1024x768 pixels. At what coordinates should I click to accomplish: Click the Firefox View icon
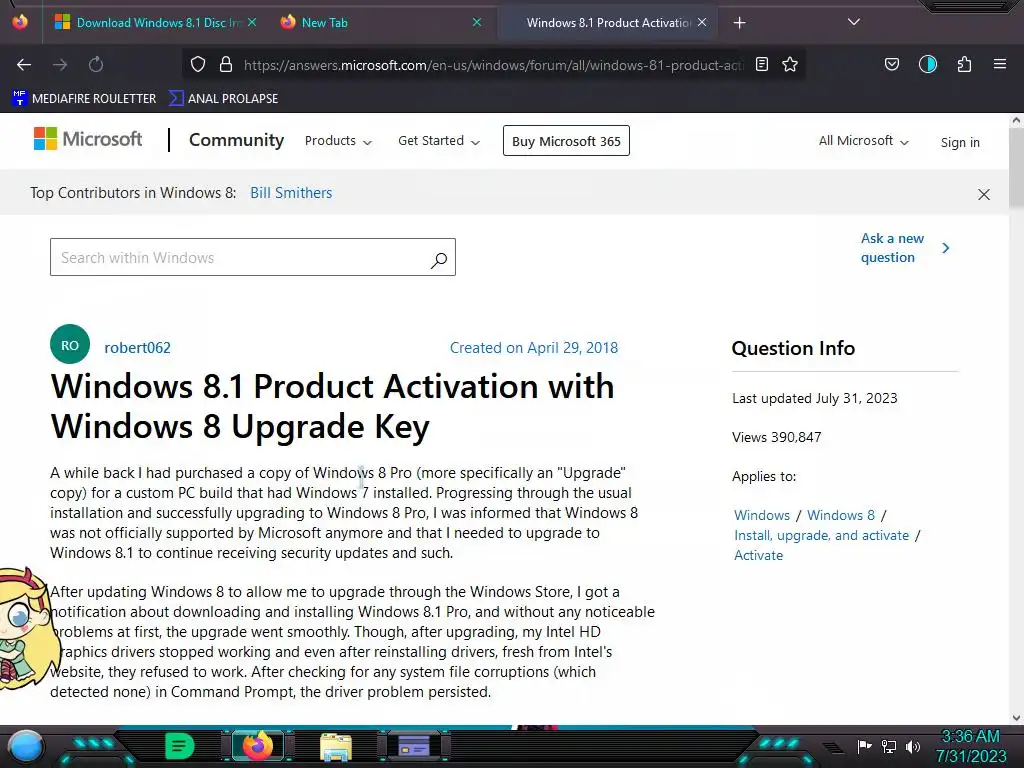click(20, 22)
